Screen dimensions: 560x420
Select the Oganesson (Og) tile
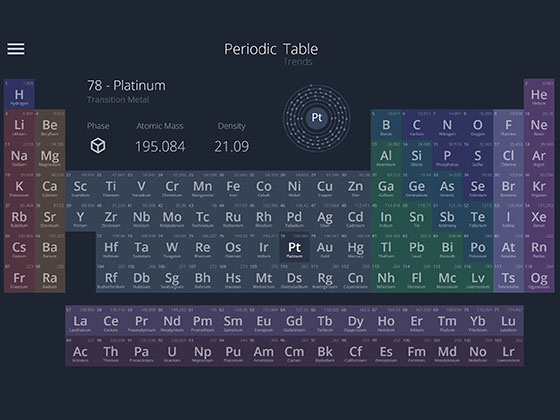[x=539, y=278]
